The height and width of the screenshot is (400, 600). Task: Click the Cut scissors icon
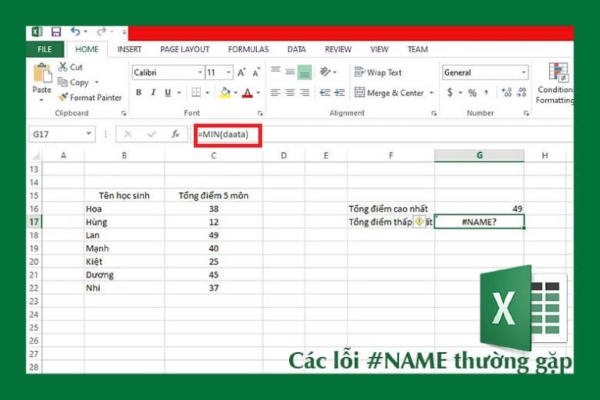pos(63,67)
